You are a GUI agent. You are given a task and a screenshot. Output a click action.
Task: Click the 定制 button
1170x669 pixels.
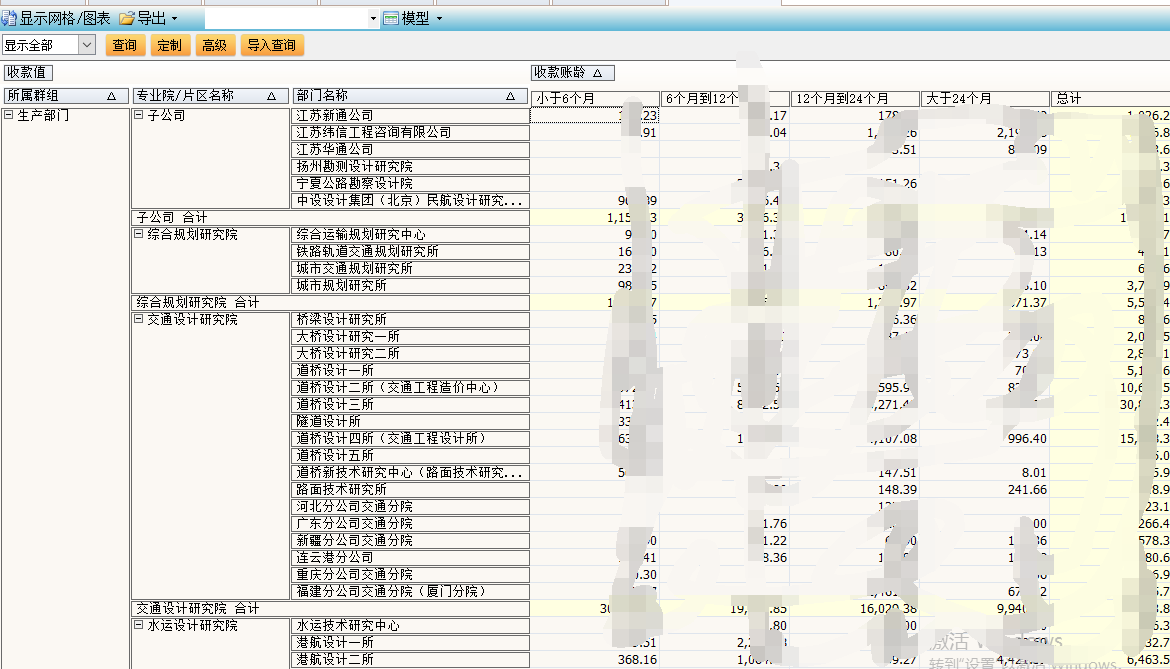(x=169, y=45)
